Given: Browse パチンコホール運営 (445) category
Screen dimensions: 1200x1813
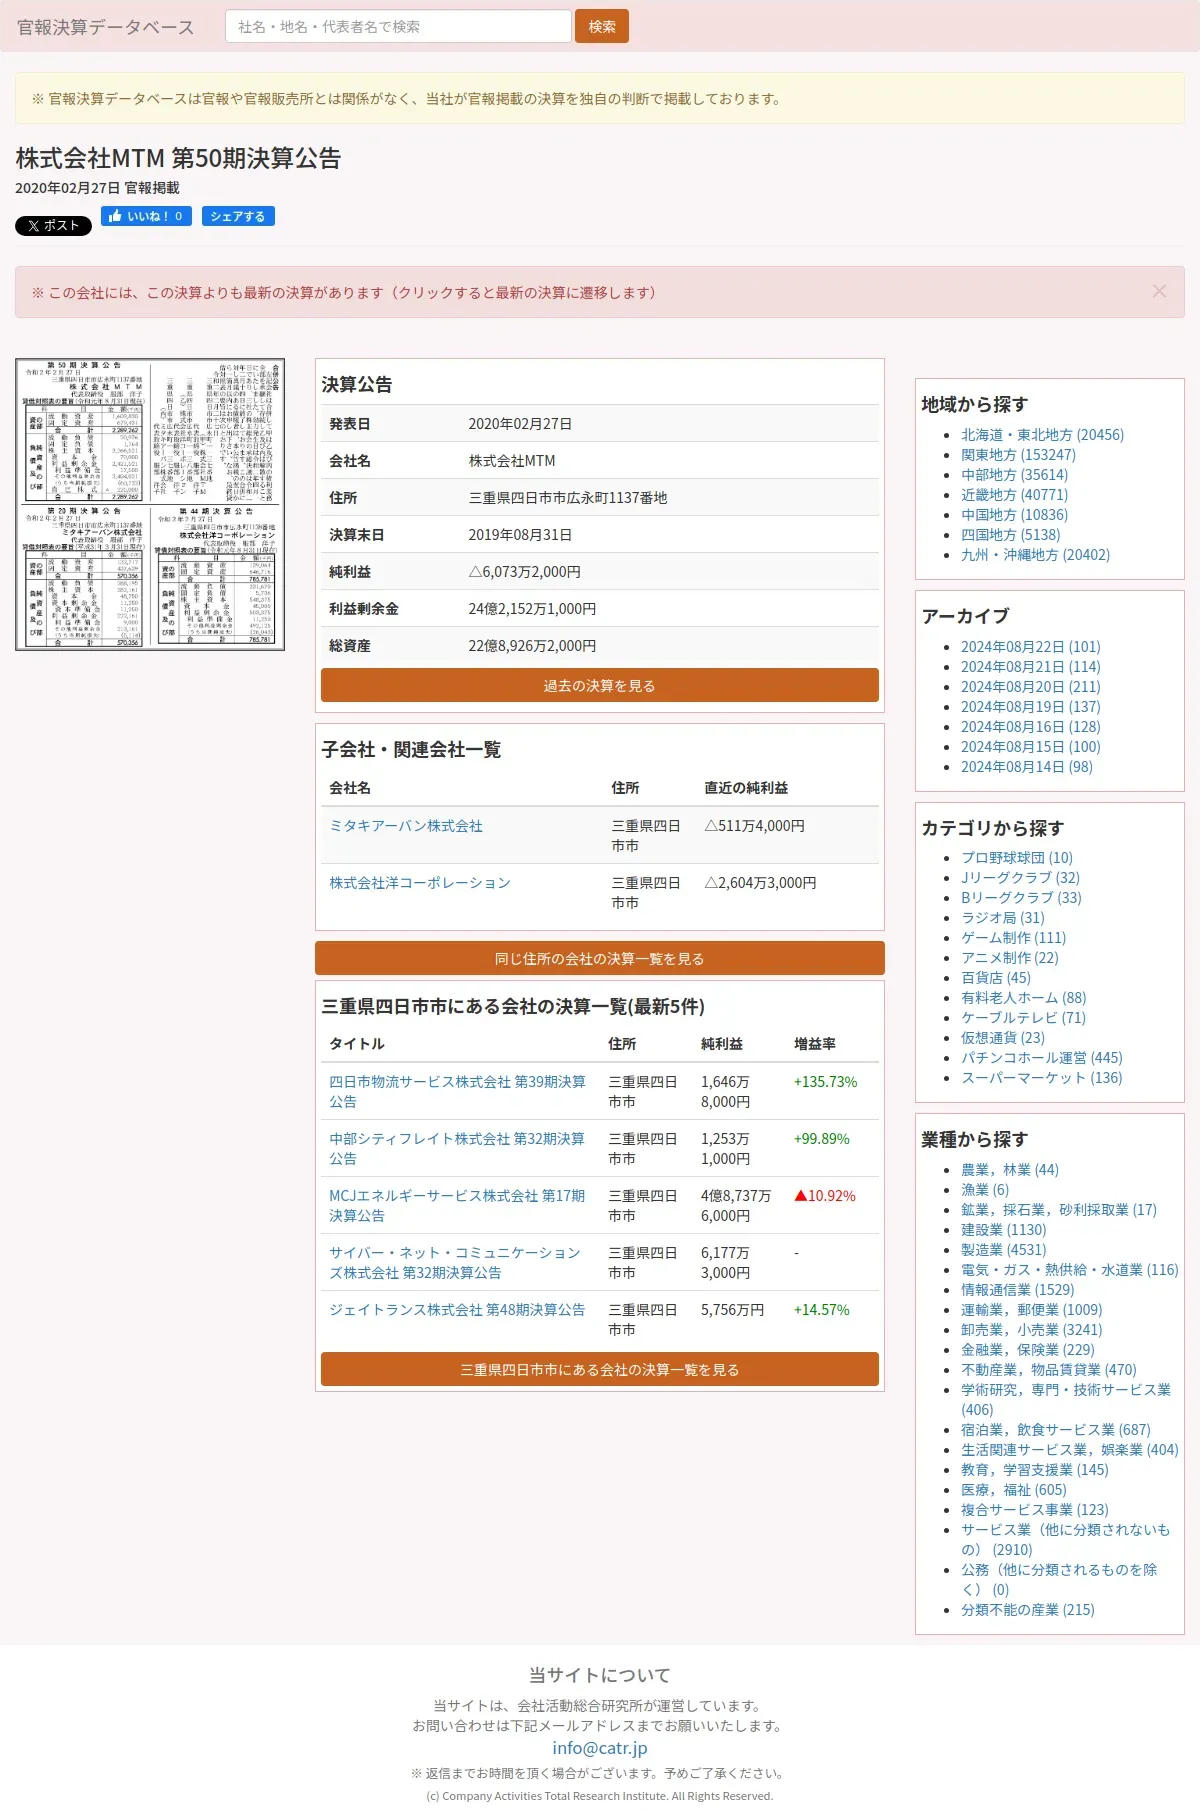Looking at the screenshot, I should (x=1042, y=1058).
